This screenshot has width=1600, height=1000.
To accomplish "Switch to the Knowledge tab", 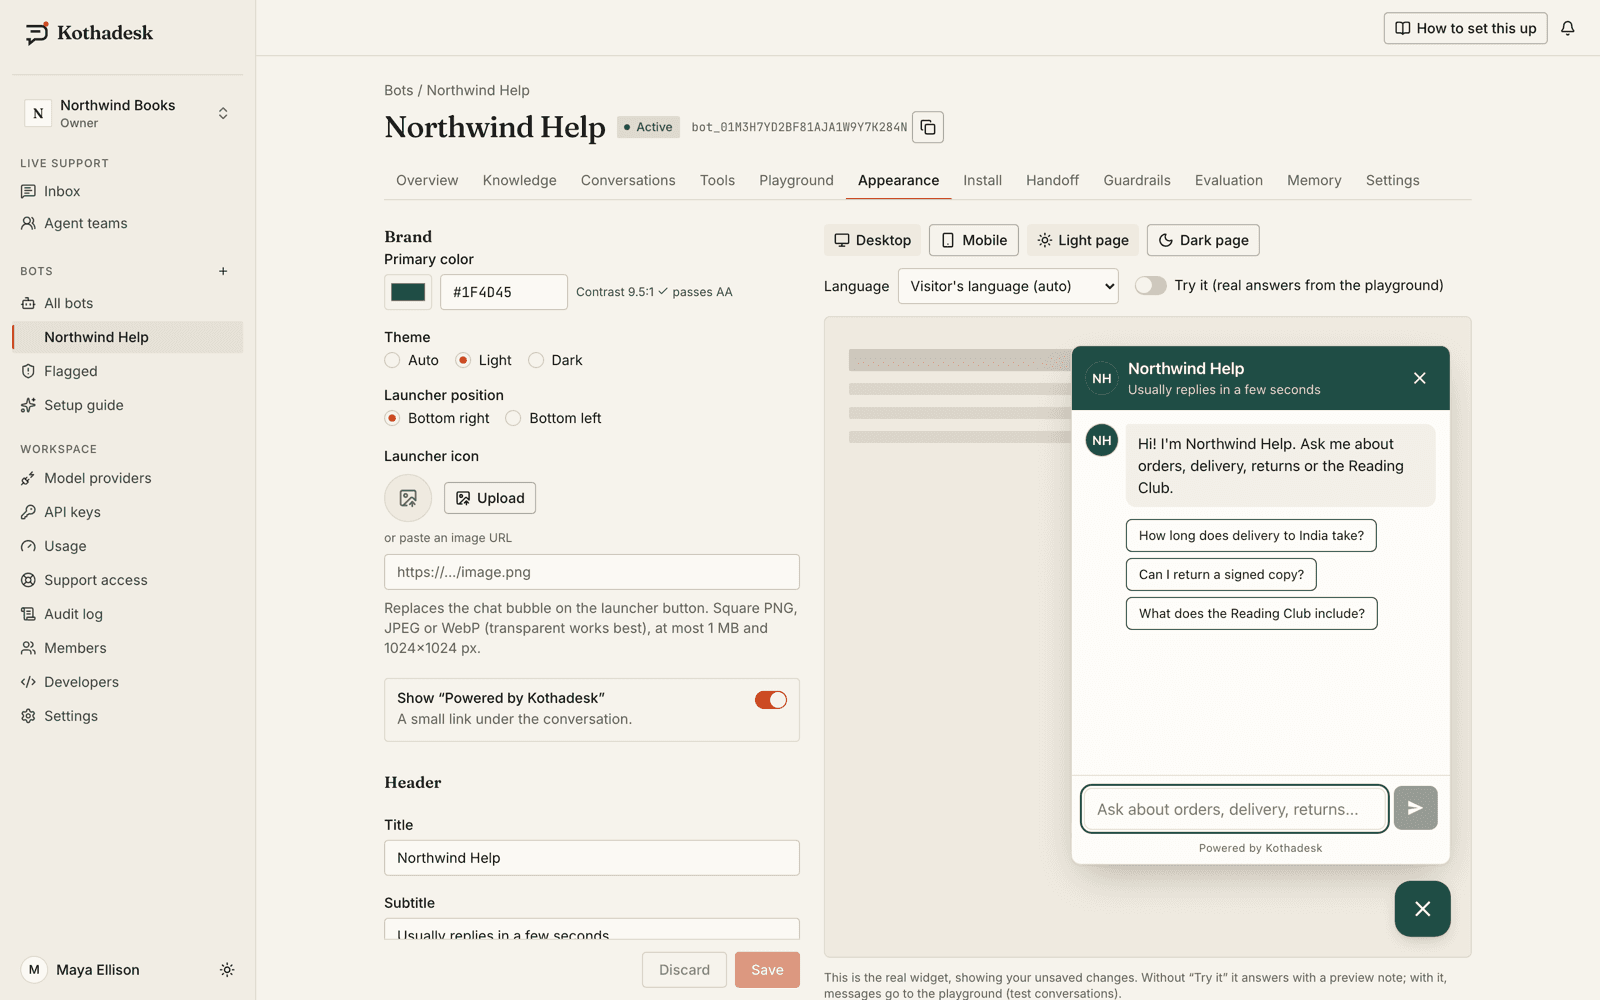I will click(x=519, y=180).
